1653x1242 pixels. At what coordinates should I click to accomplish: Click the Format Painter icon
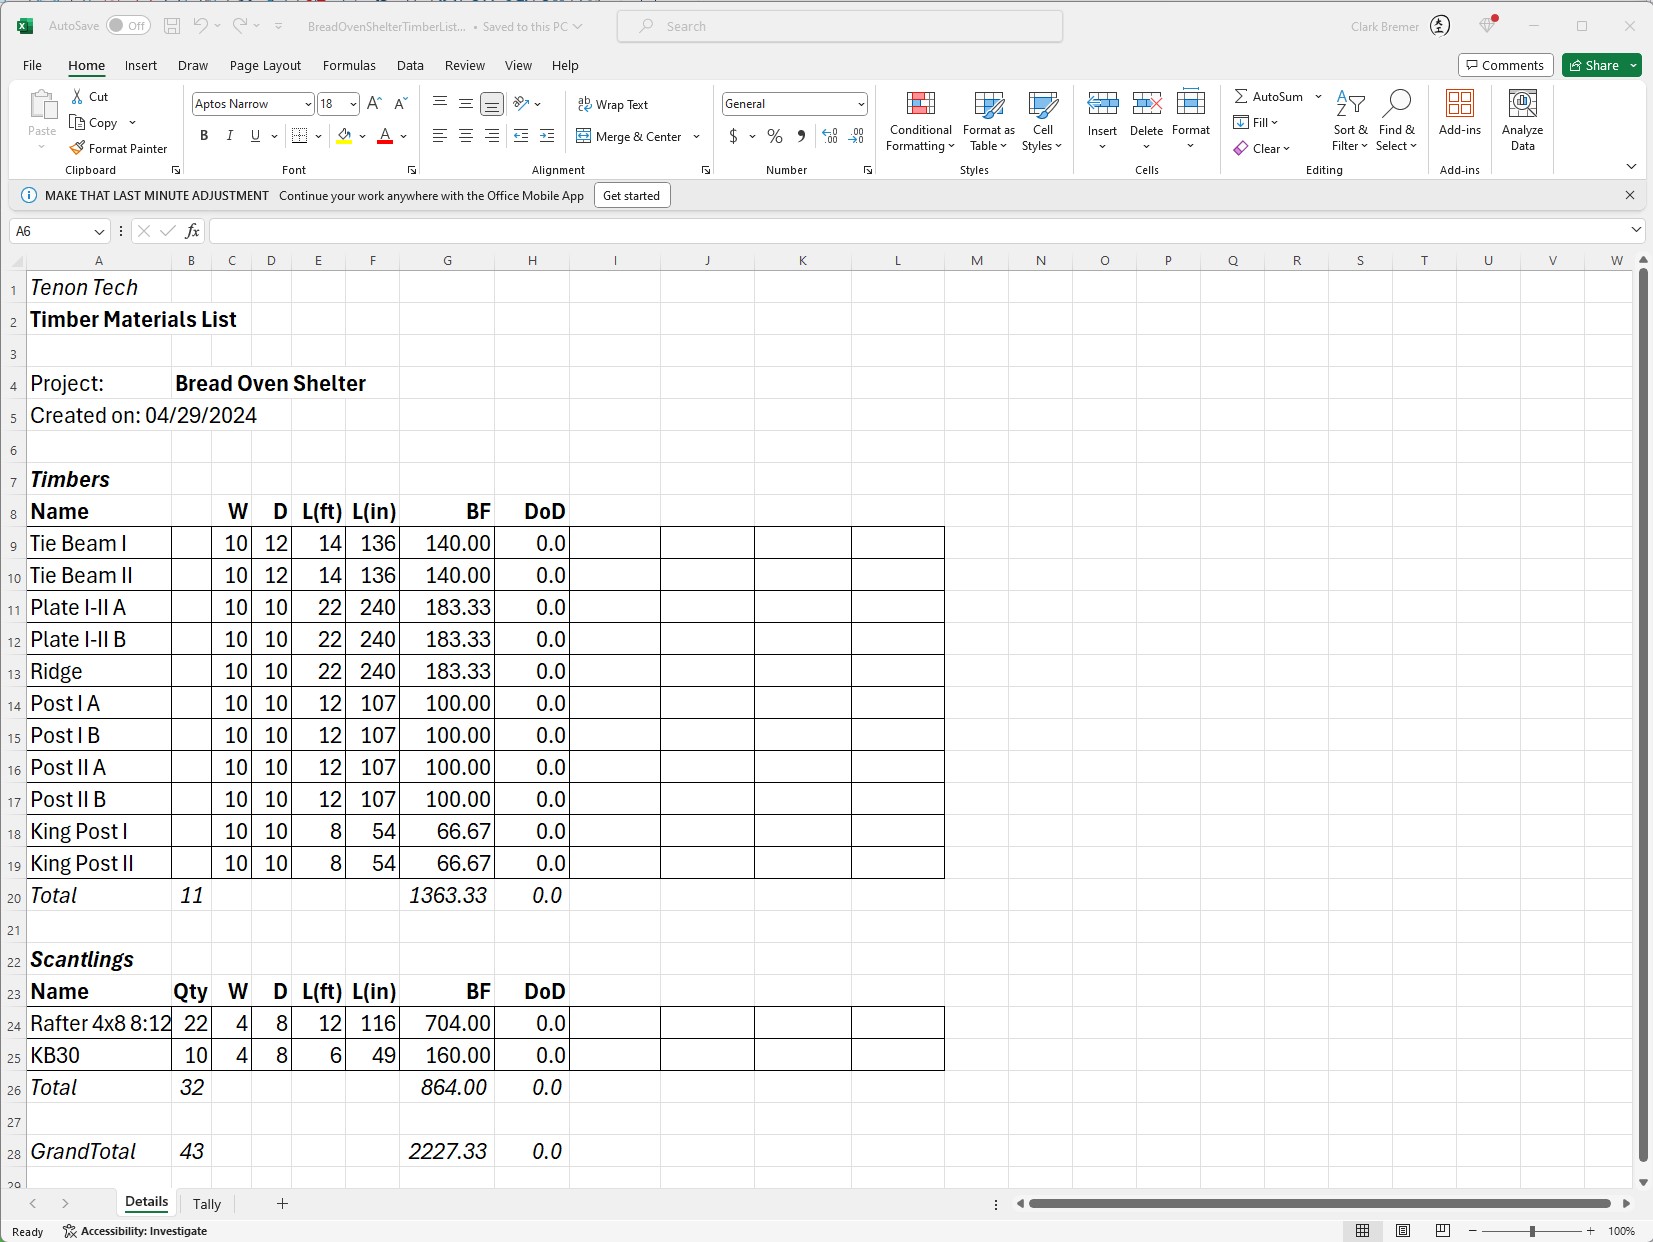point(77,148)
